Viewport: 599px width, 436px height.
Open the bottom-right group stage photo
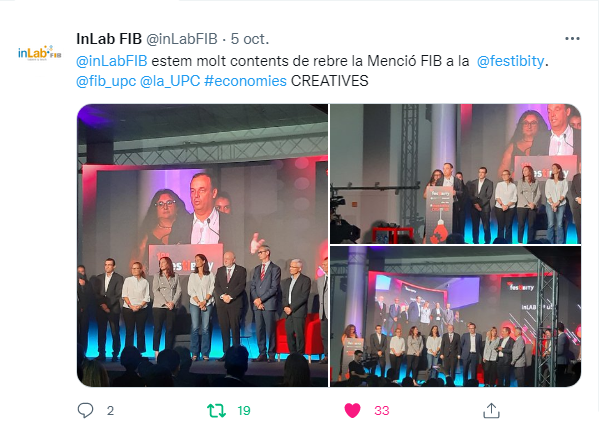(455, 317)
